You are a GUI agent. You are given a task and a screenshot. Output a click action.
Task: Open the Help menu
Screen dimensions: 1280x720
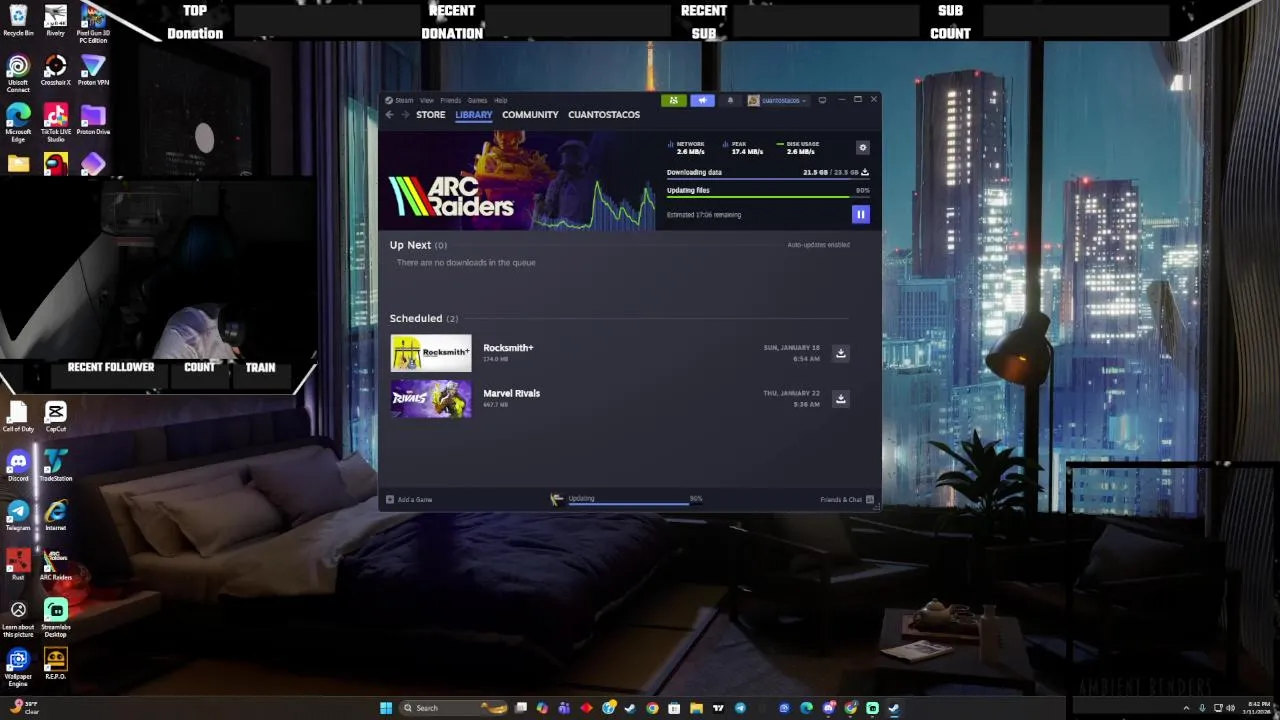coord(501,100)
